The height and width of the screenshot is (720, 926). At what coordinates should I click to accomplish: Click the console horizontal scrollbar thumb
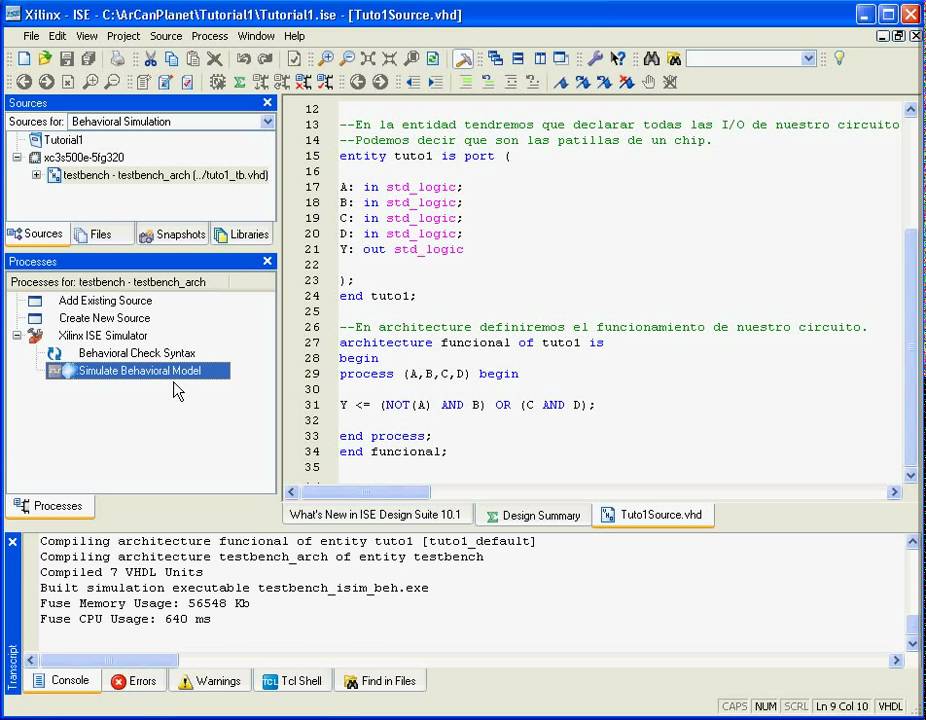tap(109, 660)
